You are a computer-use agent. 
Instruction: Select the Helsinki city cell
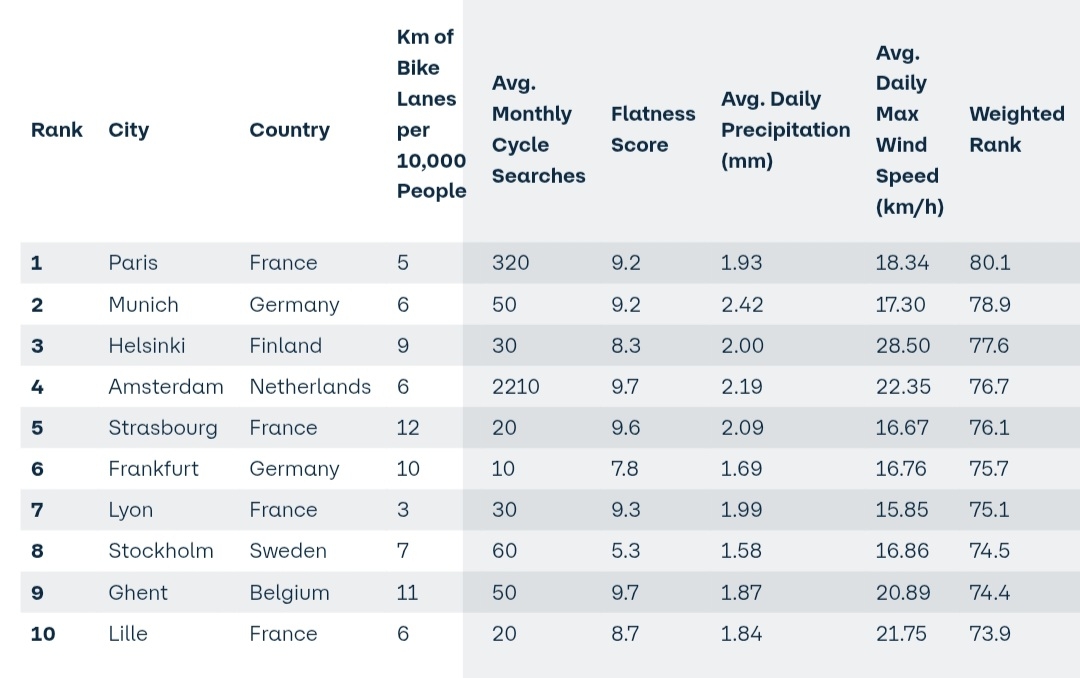146,346
